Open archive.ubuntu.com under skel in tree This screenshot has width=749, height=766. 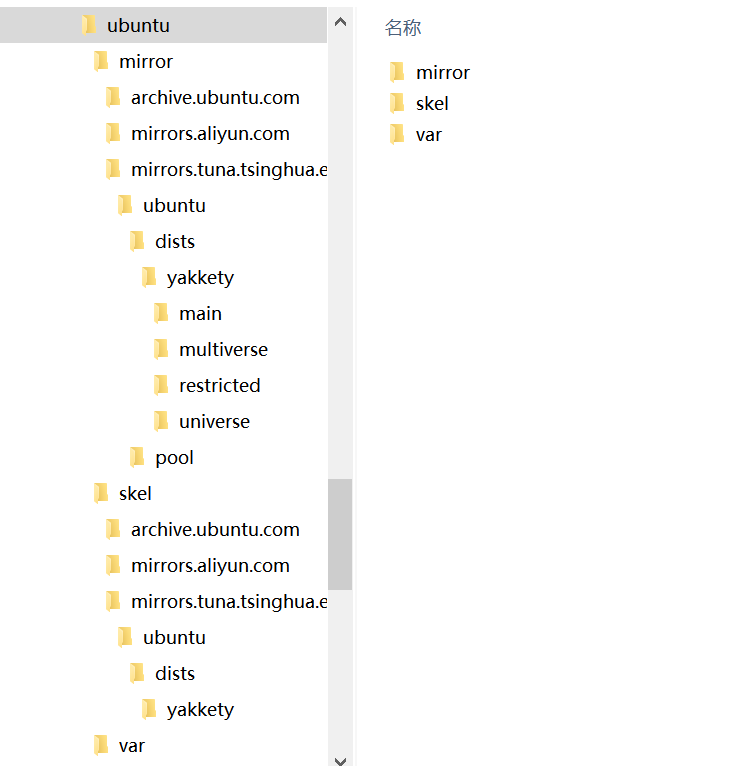click(215, 530)
